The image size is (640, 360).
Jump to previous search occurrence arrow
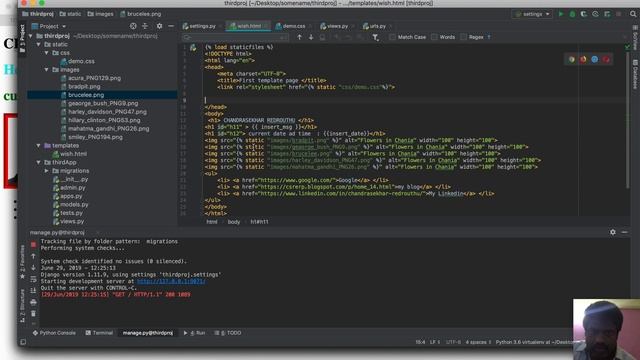click(299, 37)
